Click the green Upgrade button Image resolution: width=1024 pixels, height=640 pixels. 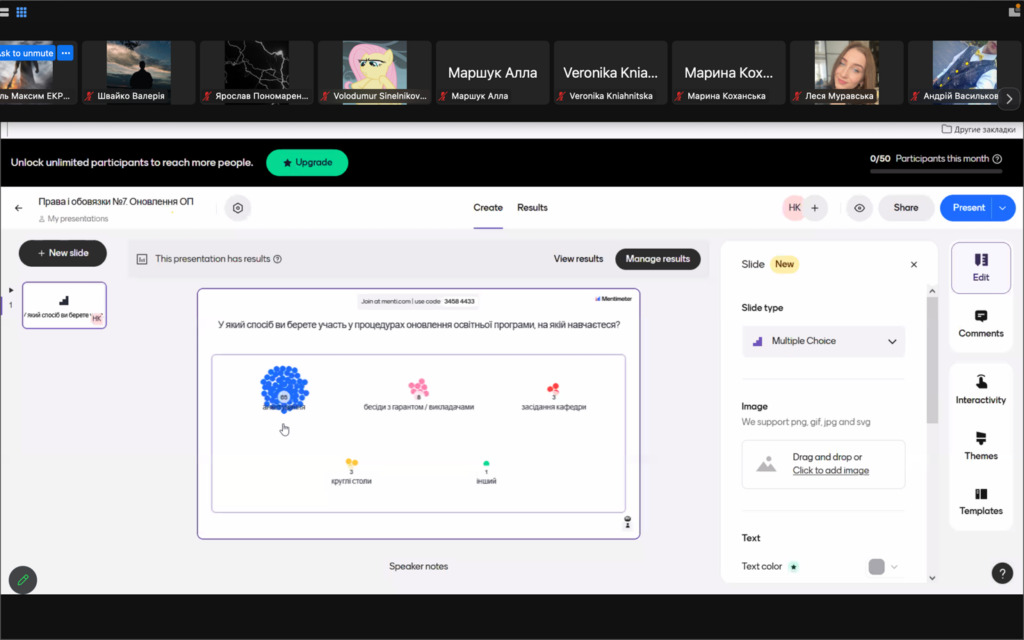click(307, 162)
